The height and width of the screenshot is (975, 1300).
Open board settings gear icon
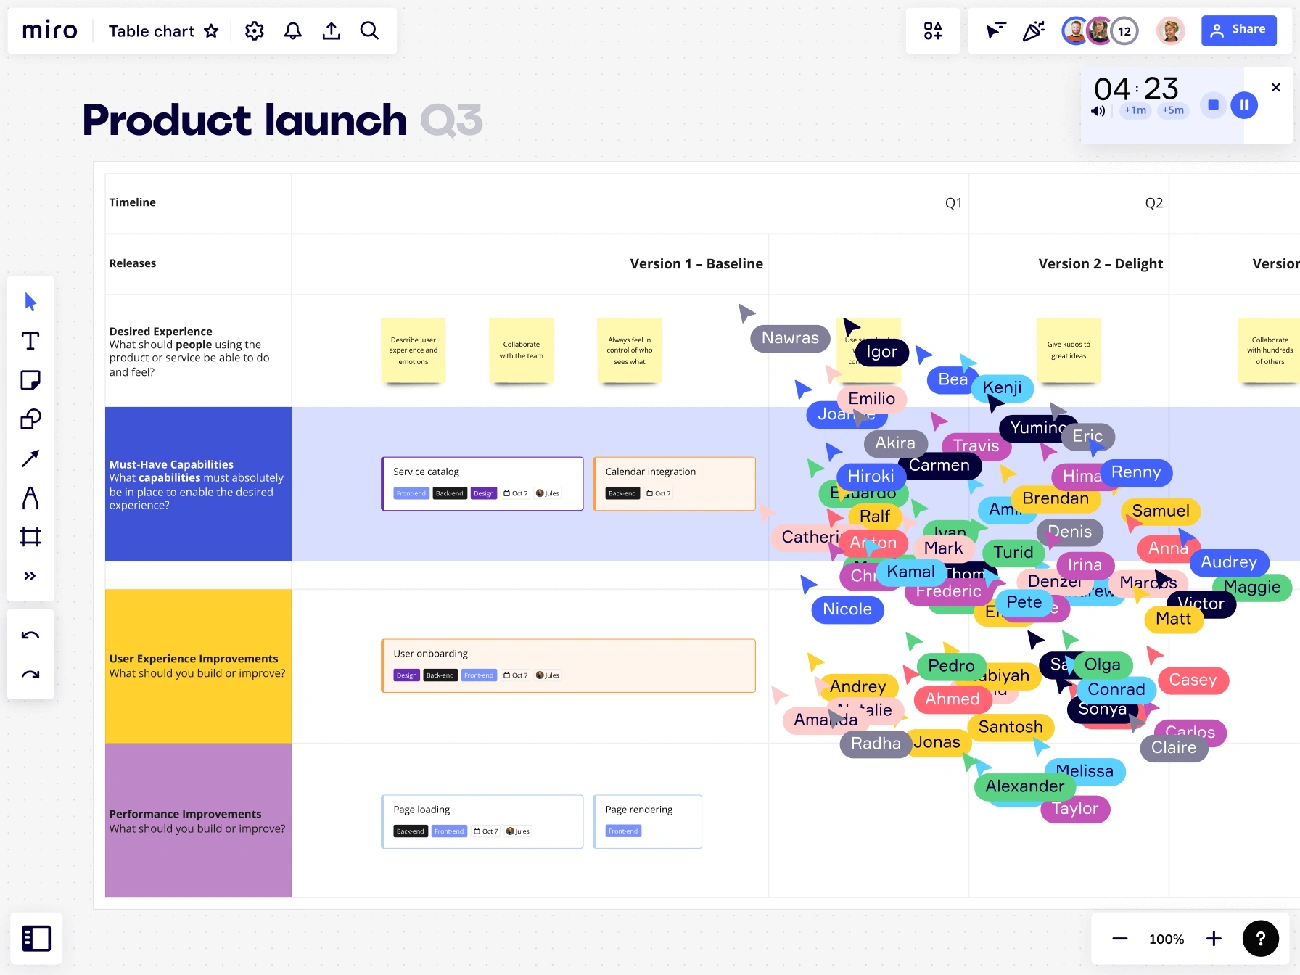point(254,31)
